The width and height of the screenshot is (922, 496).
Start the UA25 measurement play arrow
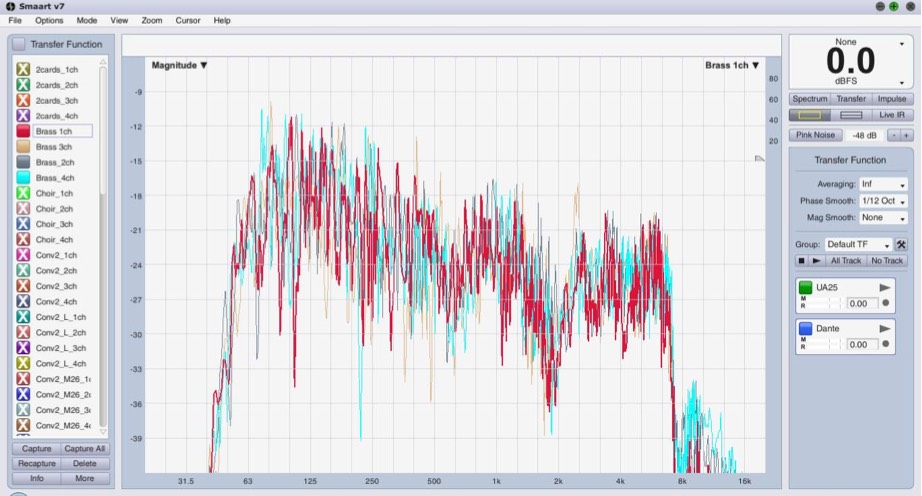[x=884, y=287]
